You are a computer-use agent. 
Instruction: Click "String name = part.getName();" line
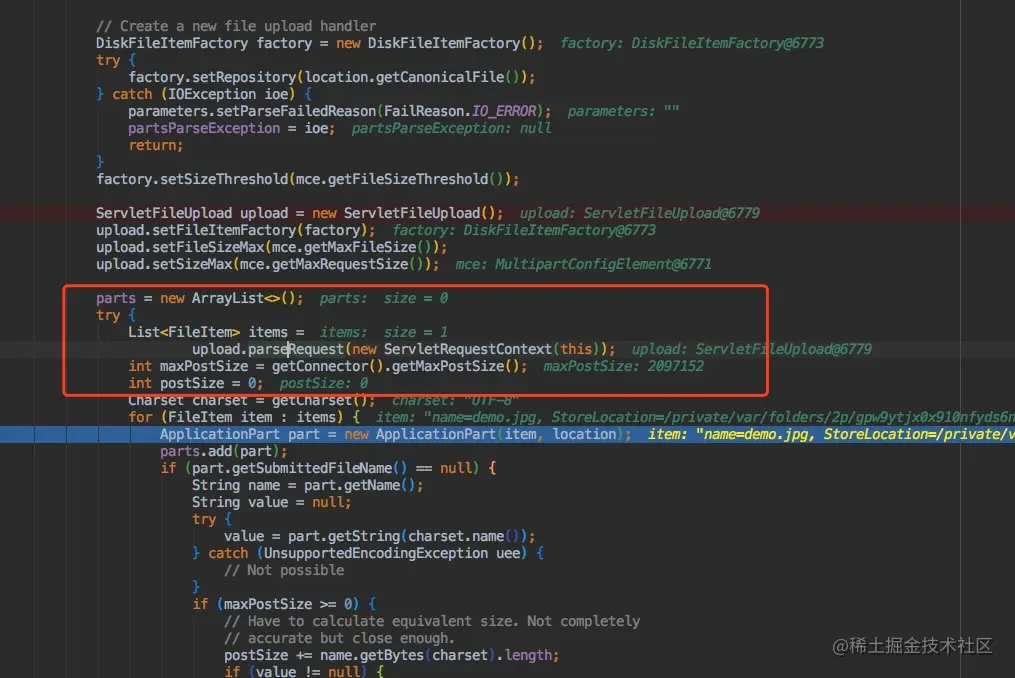307,485
